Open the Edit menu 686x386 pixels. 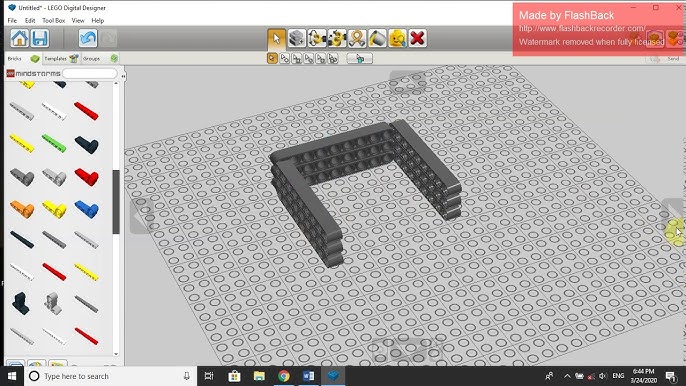(x=30, y=21)
